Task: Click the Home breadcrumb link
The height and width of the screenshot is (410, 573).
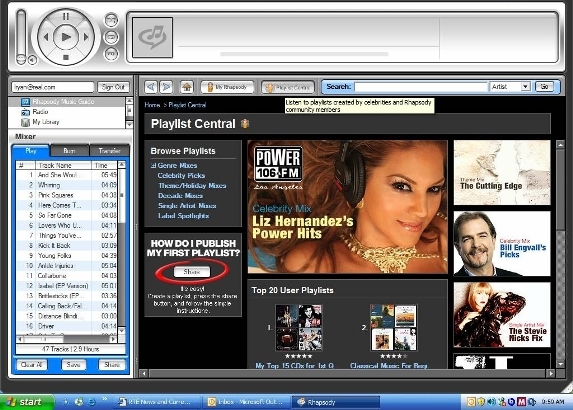Action: 152,105
